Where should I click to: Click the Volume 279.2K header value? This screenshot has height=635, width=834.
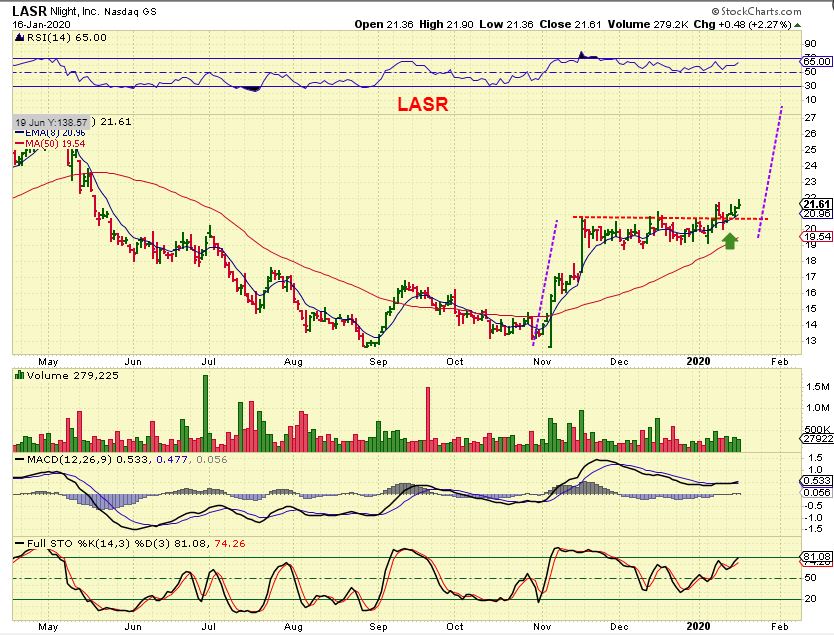647,24
